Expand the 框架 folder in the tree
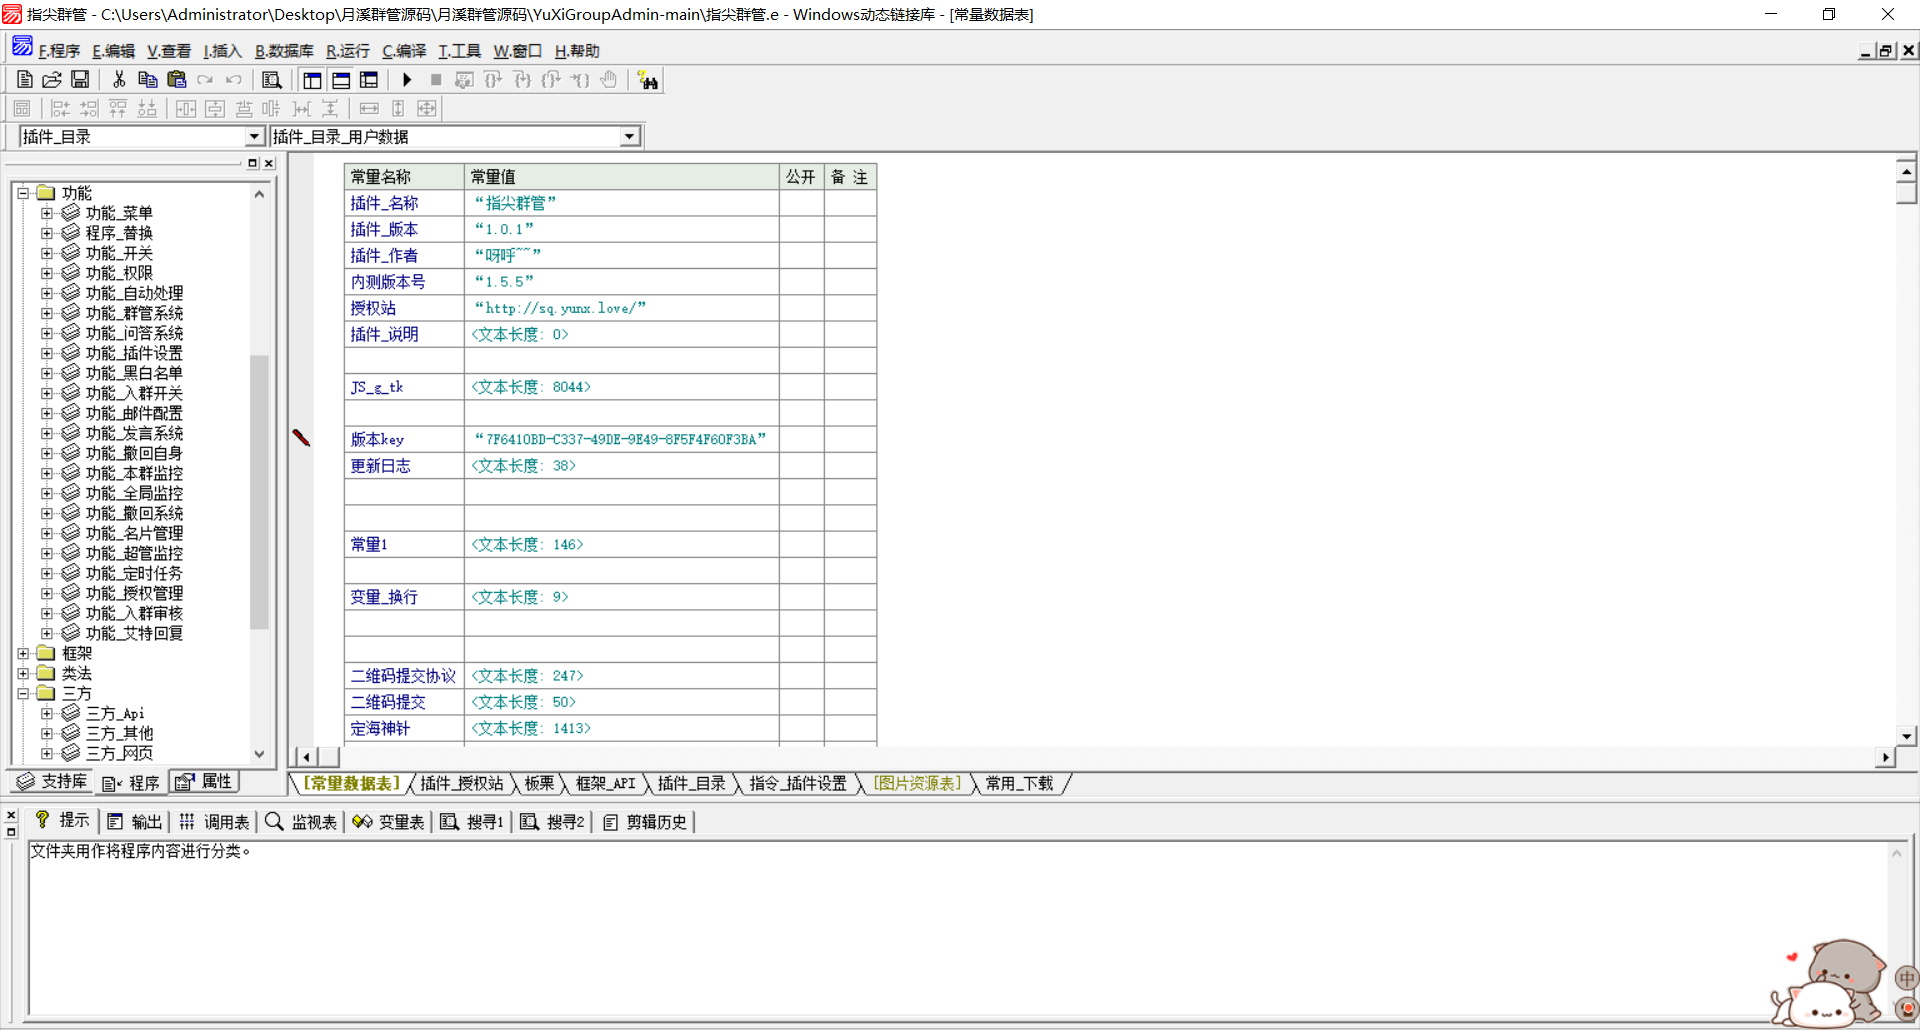1920x1030 pixels. click(x=23, y=653)
